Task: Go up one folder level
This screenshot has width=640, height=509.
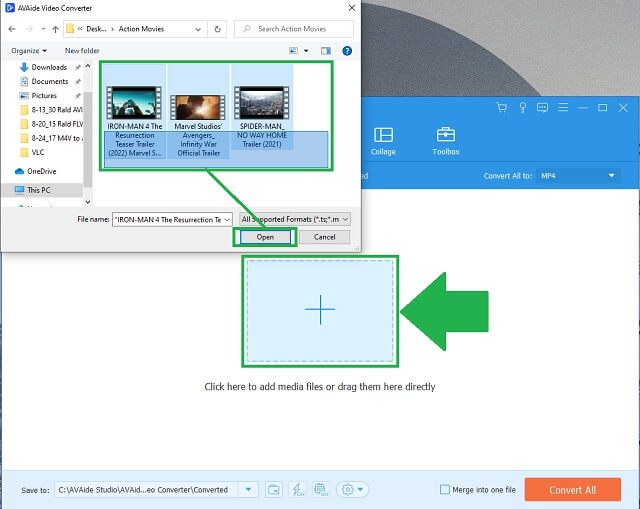Action: coord(56,29)
